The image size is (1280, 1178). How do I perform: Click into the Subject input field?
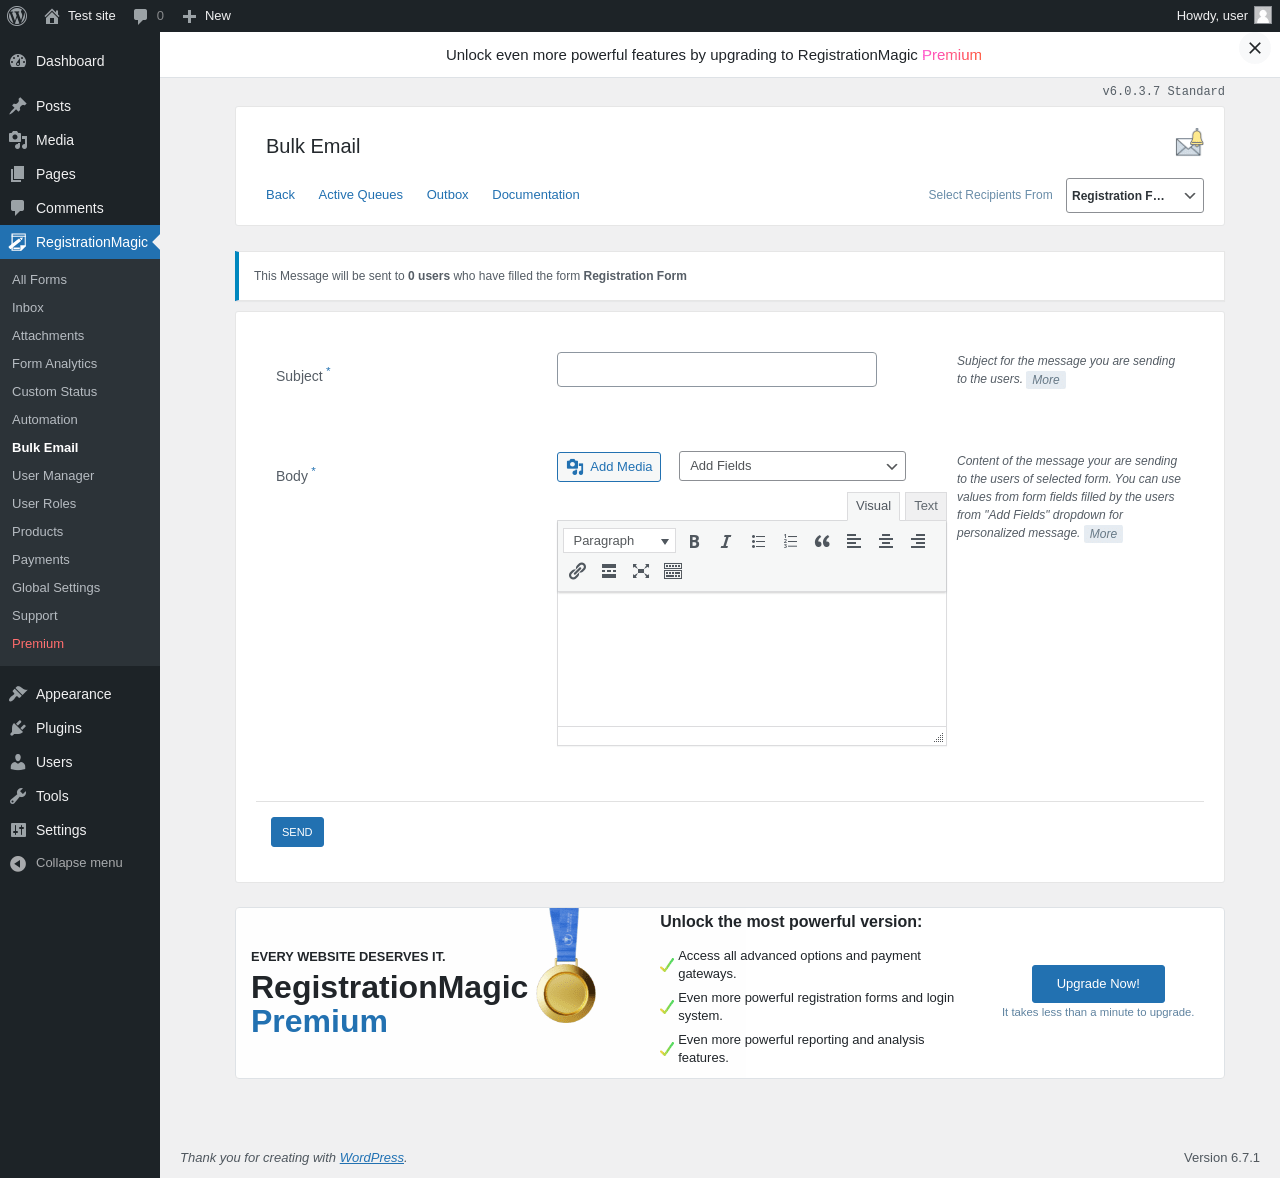717,369
